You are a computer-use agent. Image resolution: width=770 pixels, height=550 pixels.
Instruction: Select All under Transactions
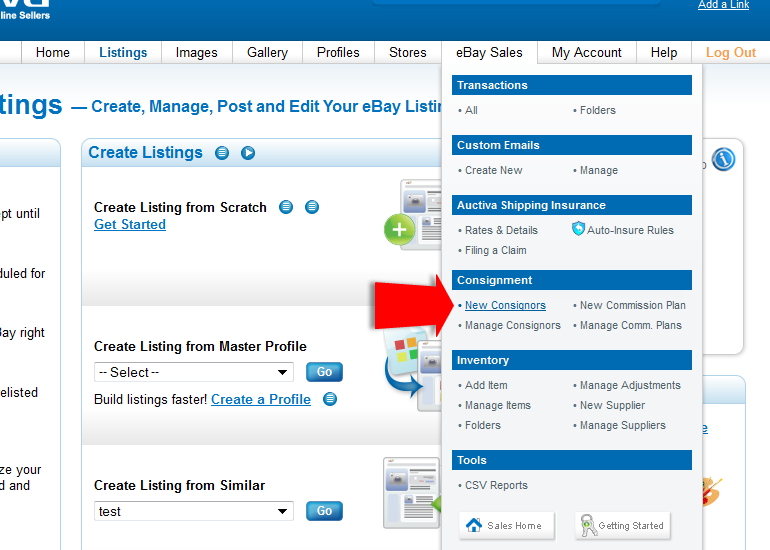coord(471,110)
